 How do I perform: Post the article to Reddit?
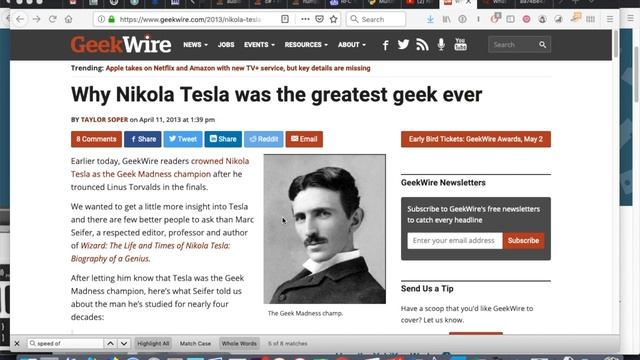pos(264,139)
